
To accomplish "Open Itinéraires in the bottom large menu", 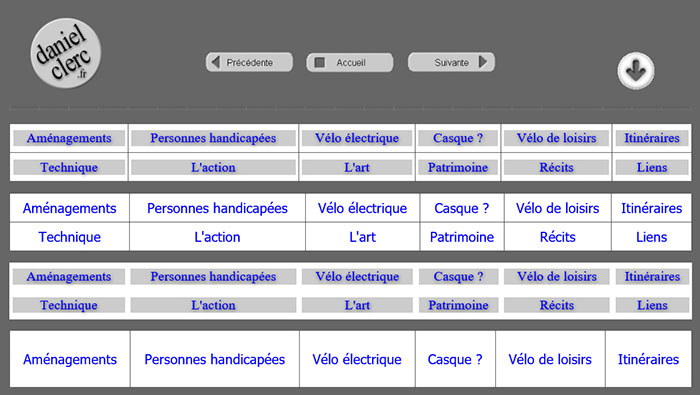I will tap(648, 359).
